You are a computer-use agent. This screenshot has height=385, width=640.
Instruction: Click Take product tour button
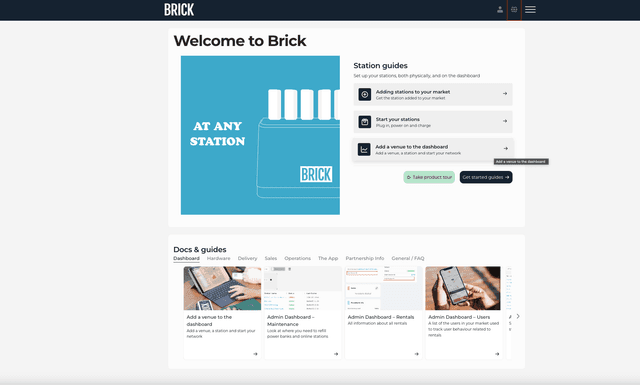(429, 177)
